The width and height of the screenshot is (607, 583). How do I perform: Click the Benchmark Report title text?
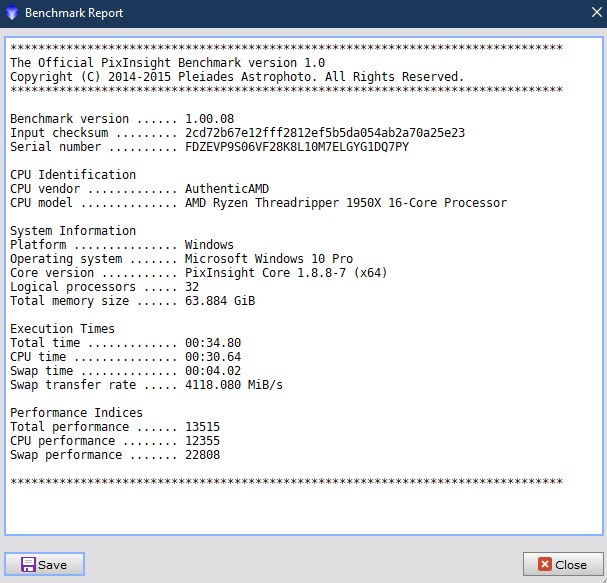point(74,13)
